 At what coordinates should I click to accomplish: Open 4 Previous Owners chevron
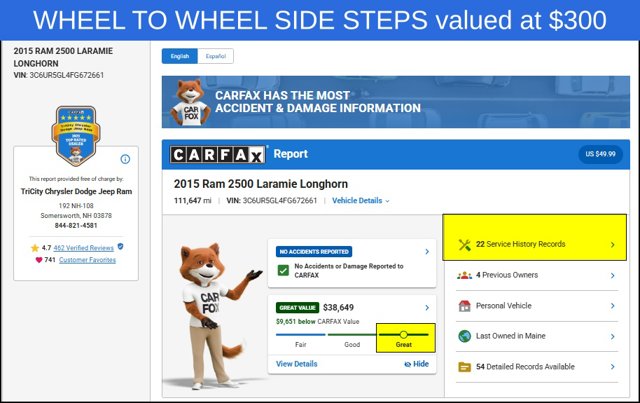click(x=613, y=276)
